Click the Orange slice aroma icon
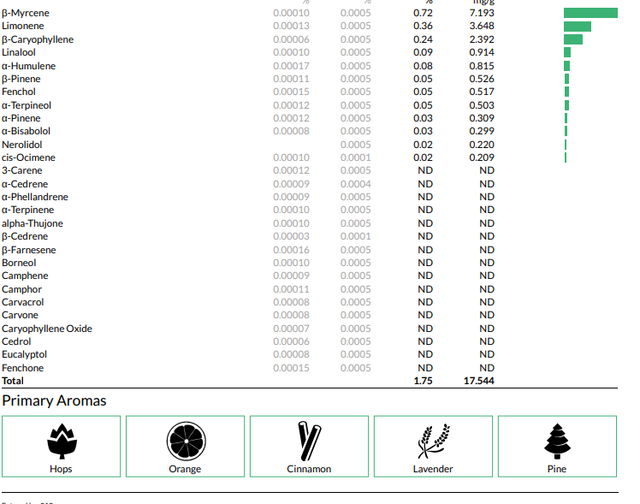Image resolution: width=640 pixels, height=504 pixels. click(x=186, y=441)
